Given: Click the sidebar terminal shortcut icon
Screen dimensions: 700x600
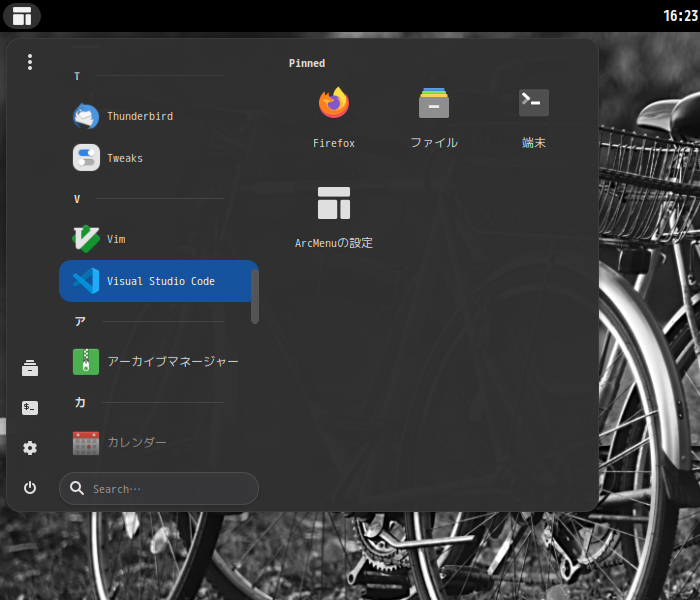Looking at the screenshot, I should pos(30,408).
